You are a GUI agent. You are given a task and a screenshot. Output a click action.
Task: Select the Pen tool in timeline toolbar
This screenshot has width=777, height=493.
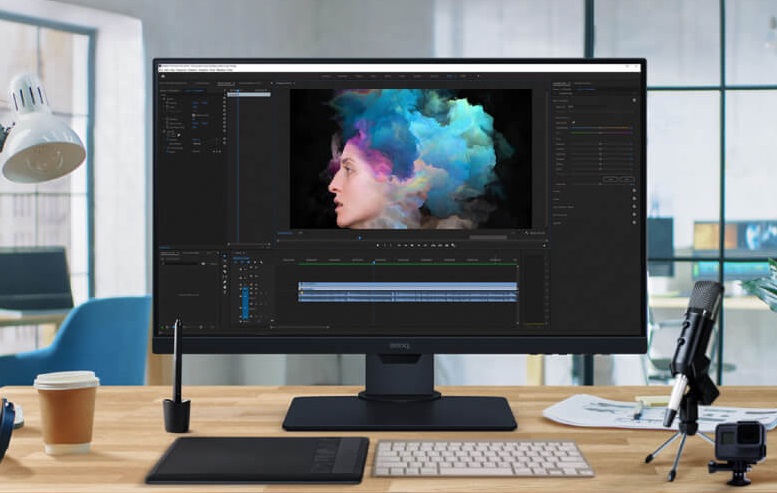pos(224,282)
